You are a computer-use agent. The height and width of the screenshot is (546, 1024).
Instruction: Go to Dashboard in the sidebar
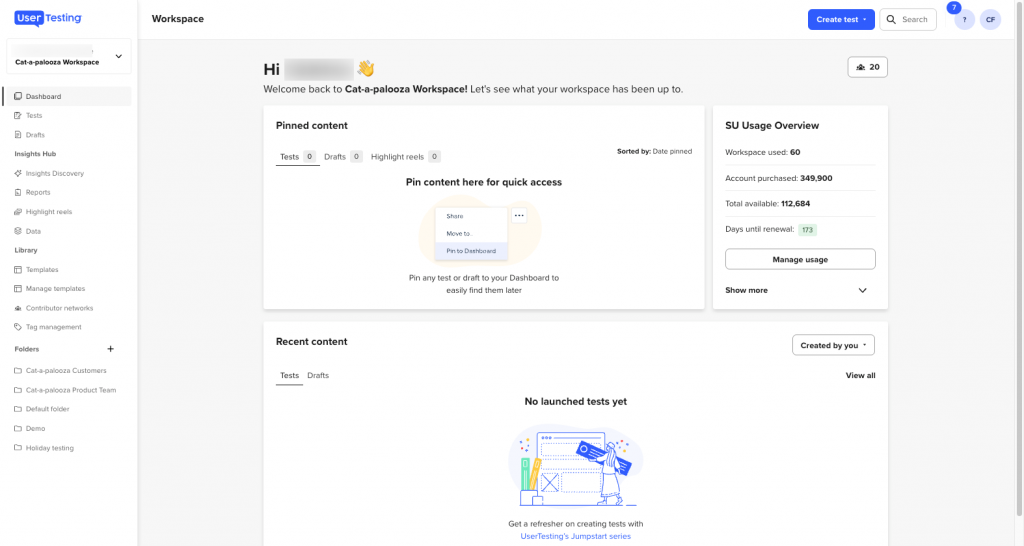[67, 96]
